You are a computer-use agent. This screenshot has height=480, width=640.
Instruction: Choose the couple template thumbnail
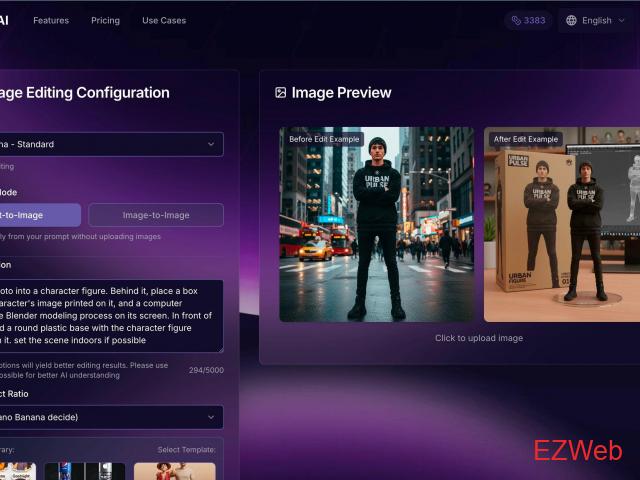(174, 471)
